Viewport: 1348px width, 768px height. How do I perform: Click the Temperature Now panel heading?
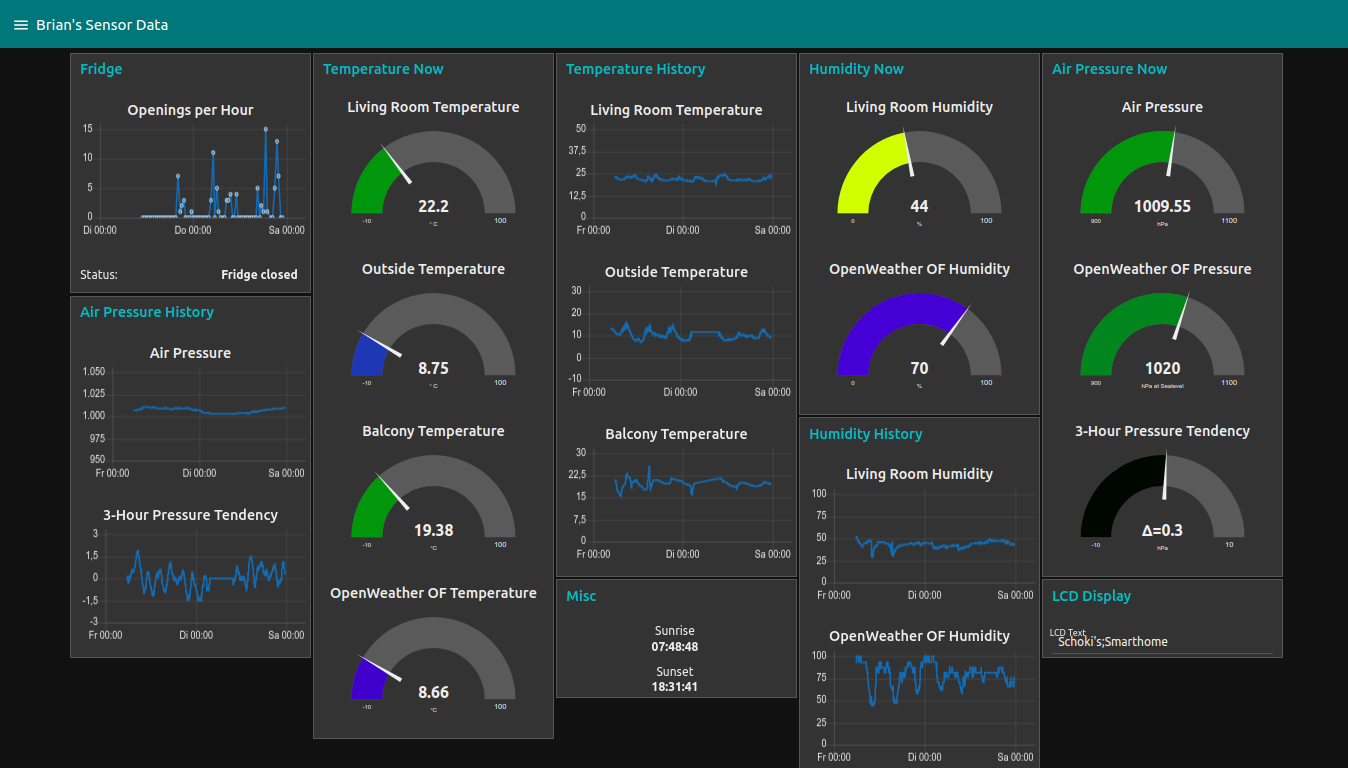pos(383,69)
